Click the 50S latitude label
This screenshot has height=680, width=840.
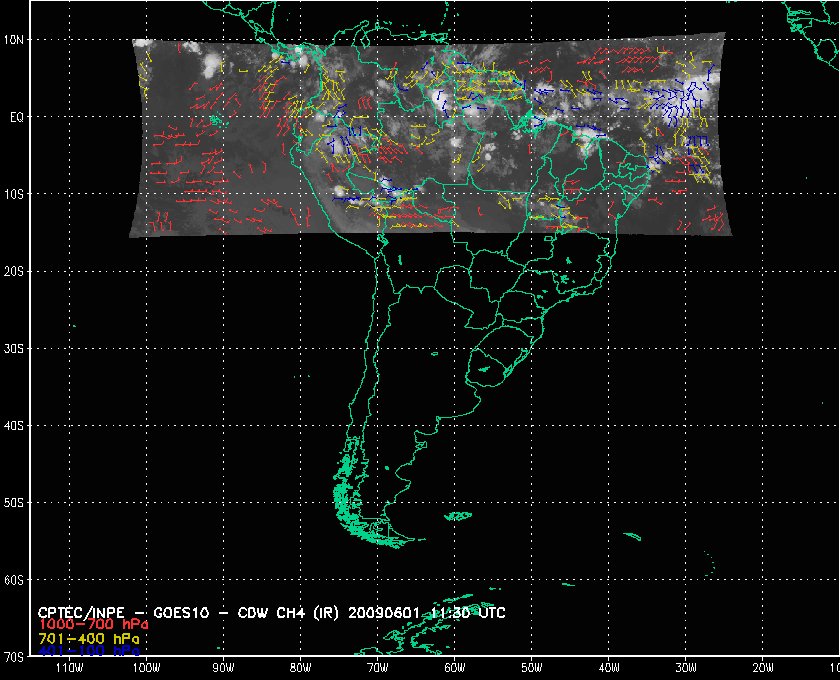coord(14,502)
